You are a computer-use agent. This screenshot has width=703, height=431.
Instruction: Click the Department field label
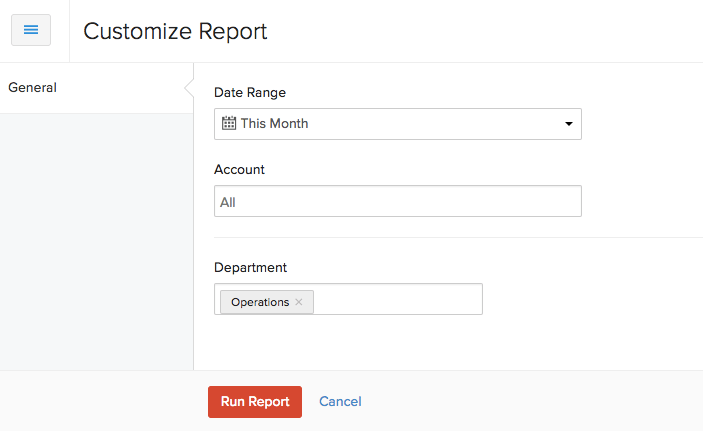coord(250,268)
